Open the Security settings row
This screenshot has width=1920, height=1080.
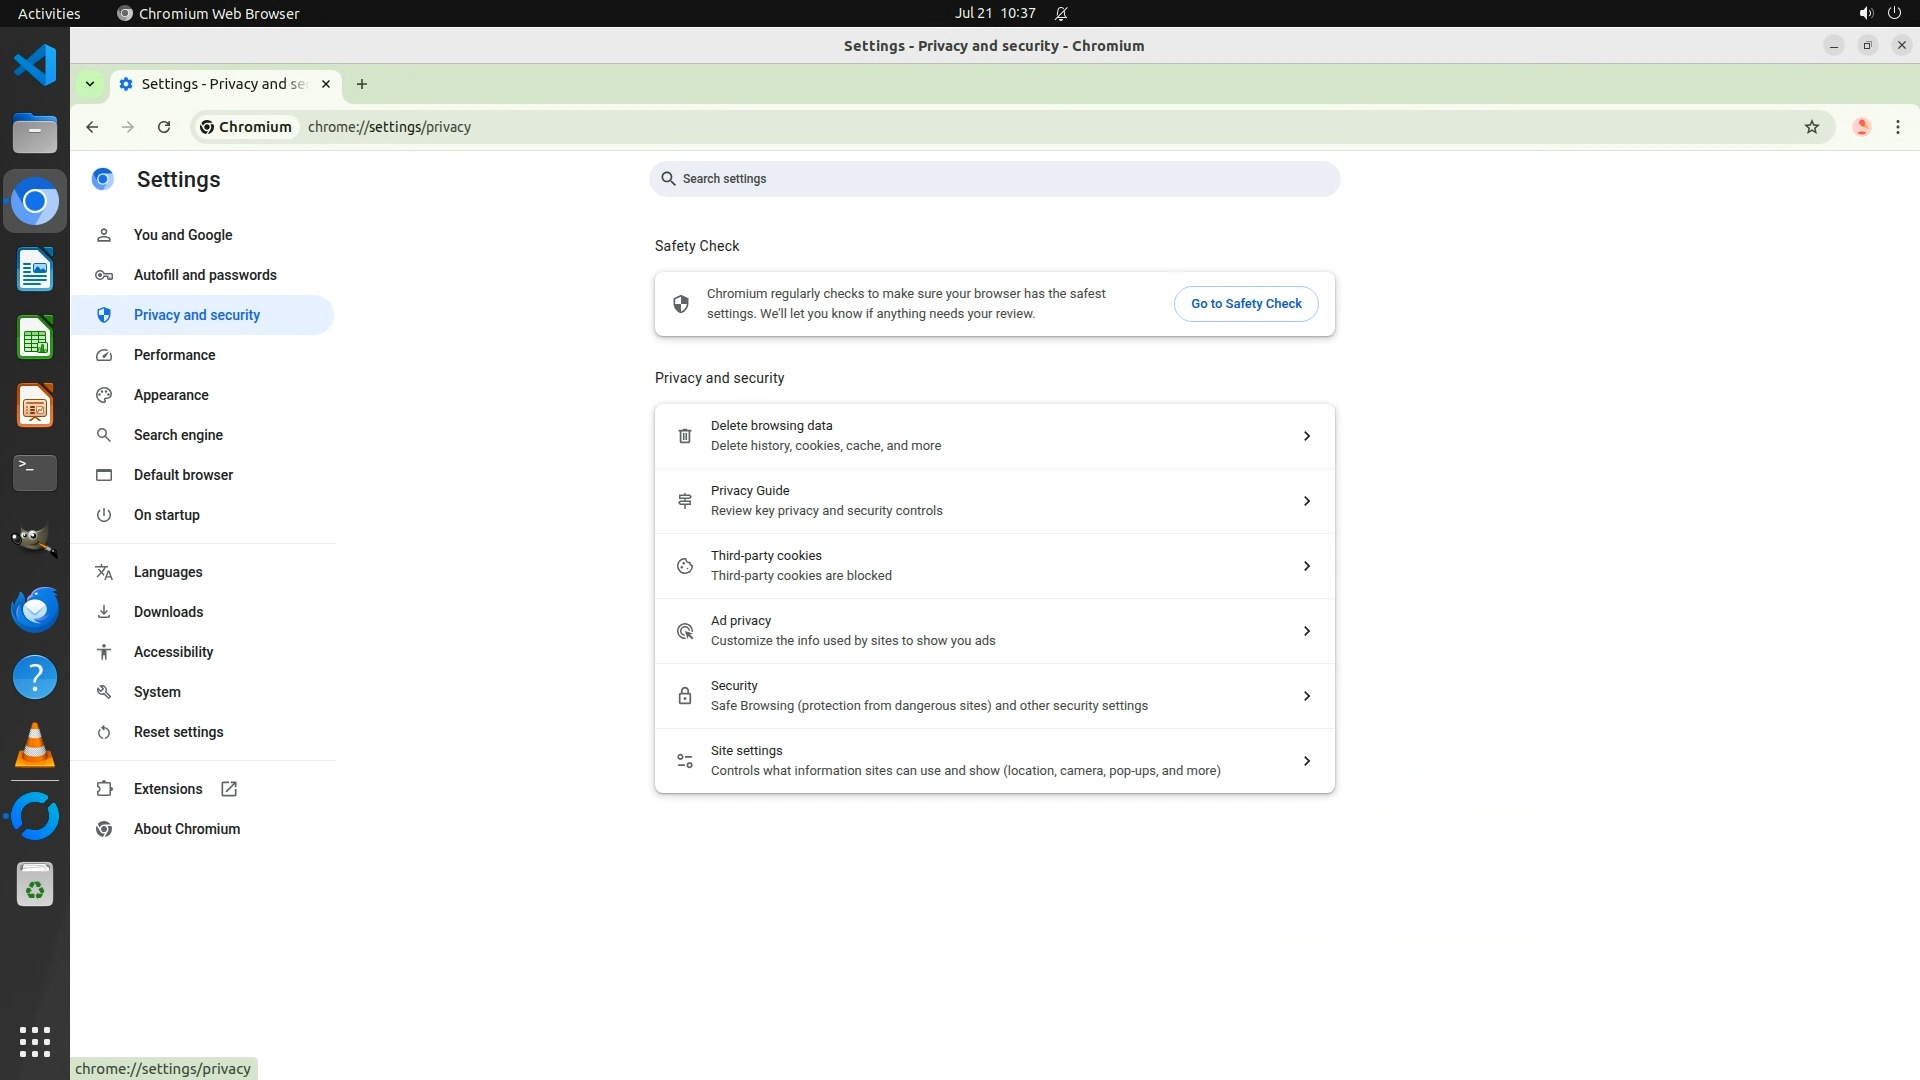(x=994, y=696)
